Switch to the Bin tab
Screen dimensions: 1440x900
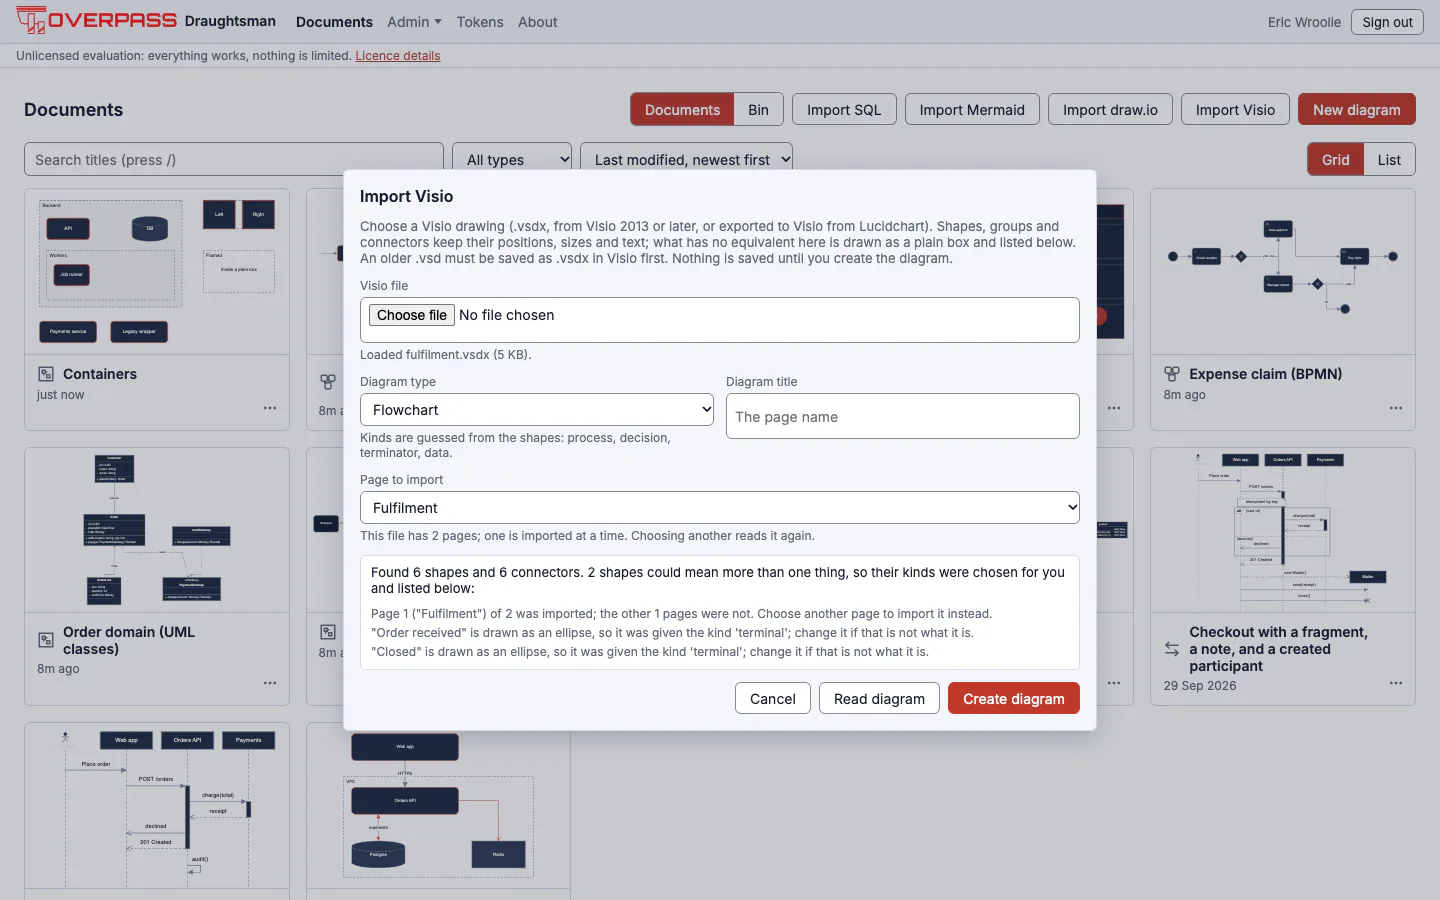click(x=759, y=110)
